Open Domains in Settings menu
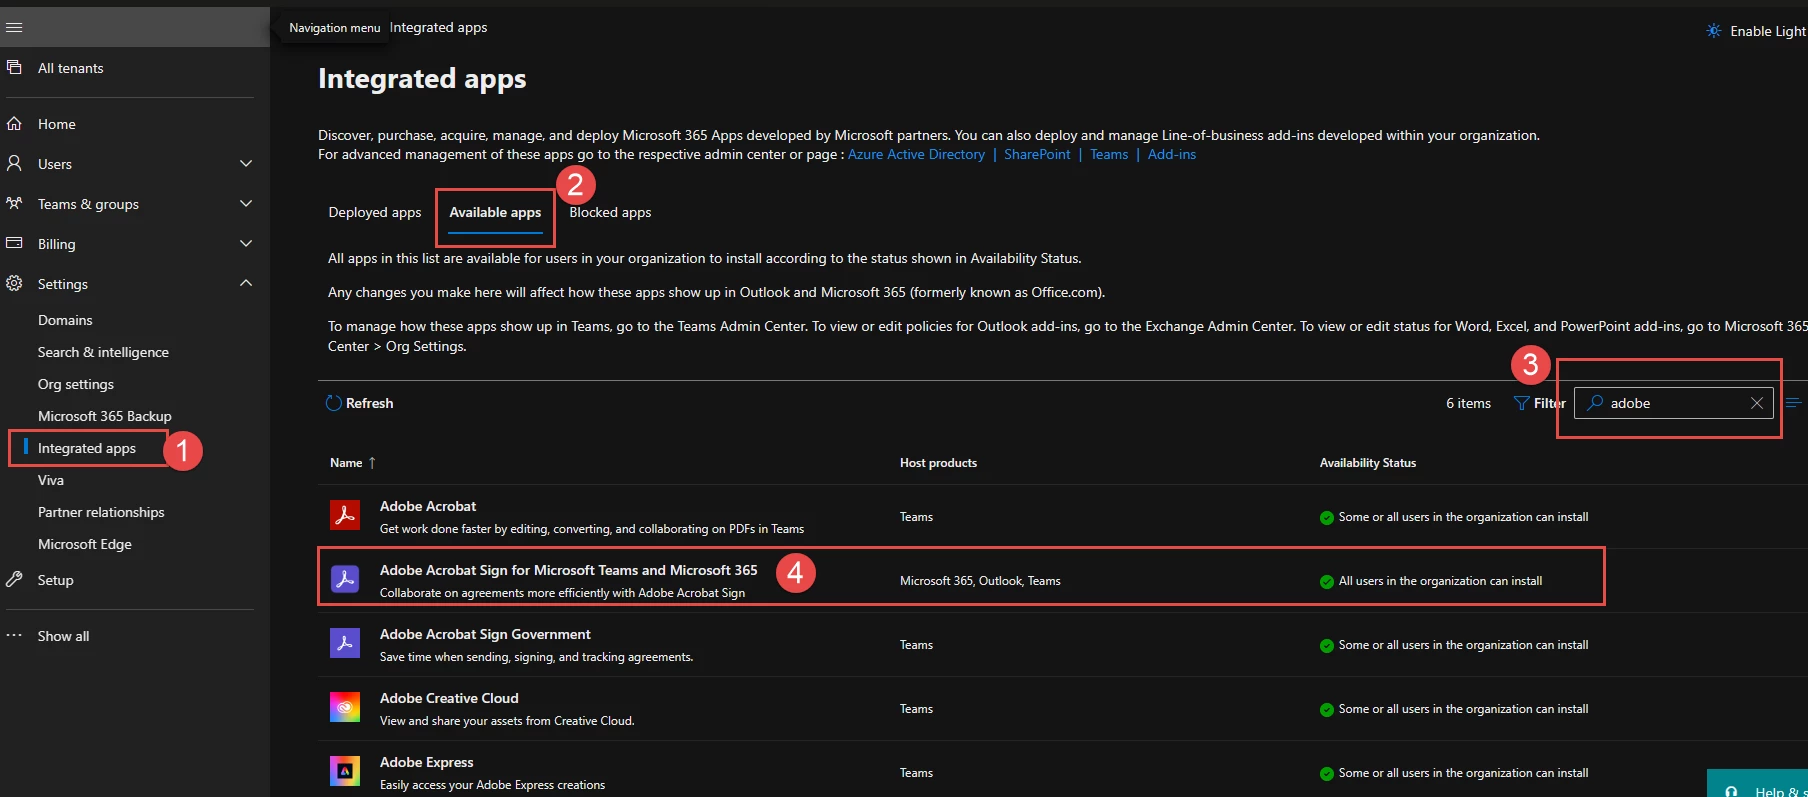Screen dimensions: 1808x797 65,320
